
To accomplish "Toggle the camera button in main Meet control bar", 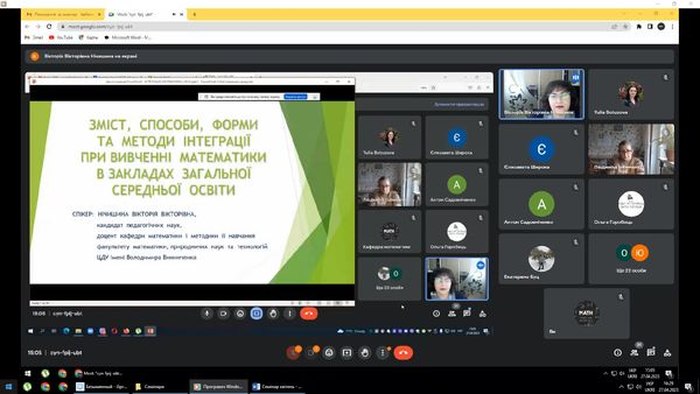I will 311,353.
